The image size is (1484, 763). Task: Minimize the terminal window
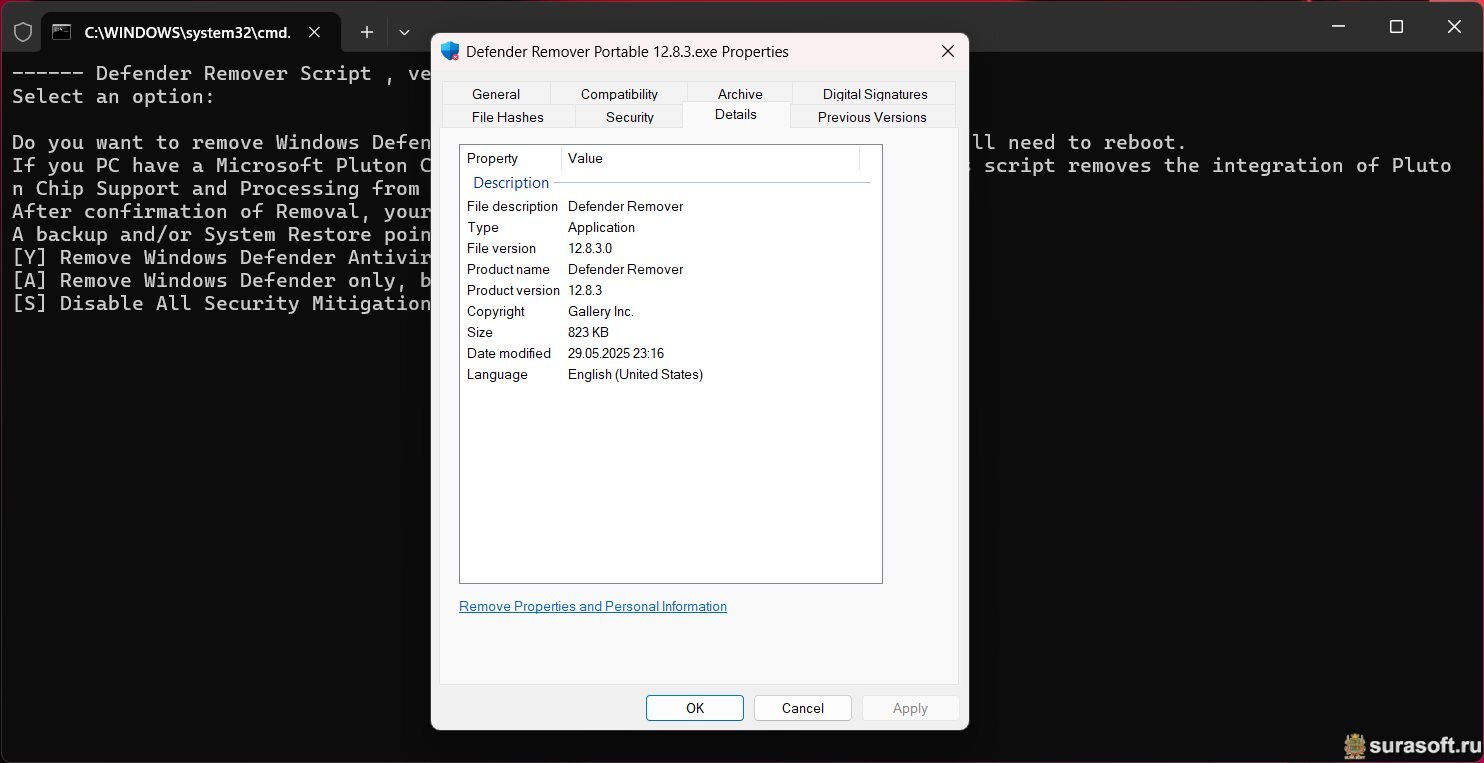1339,27
